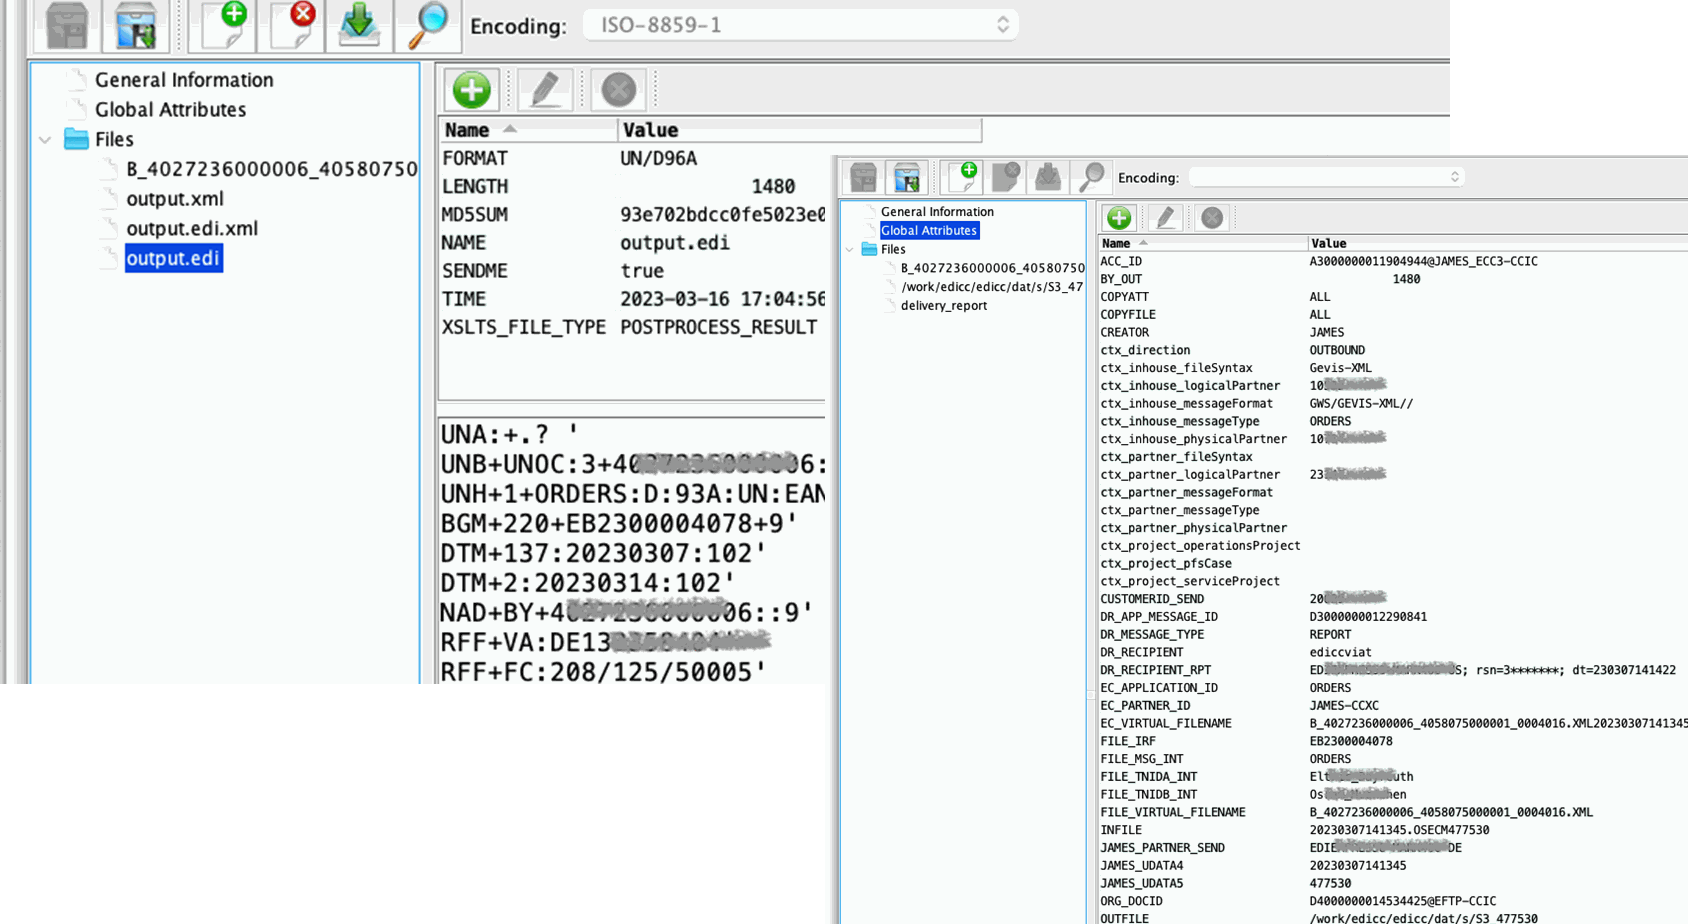Select delivery_report in the right window tree
This screenshot has height=924, width=1688.
[x=944, y=306]
